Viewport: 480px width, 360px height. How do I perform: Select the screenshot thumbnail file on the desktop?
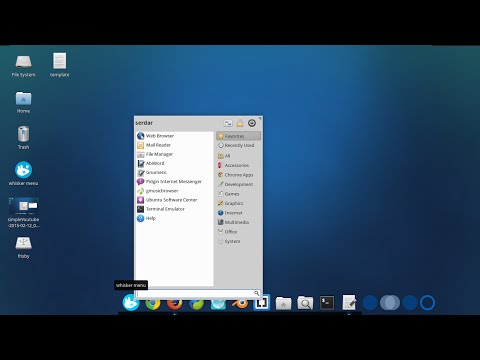pos(23,213)
